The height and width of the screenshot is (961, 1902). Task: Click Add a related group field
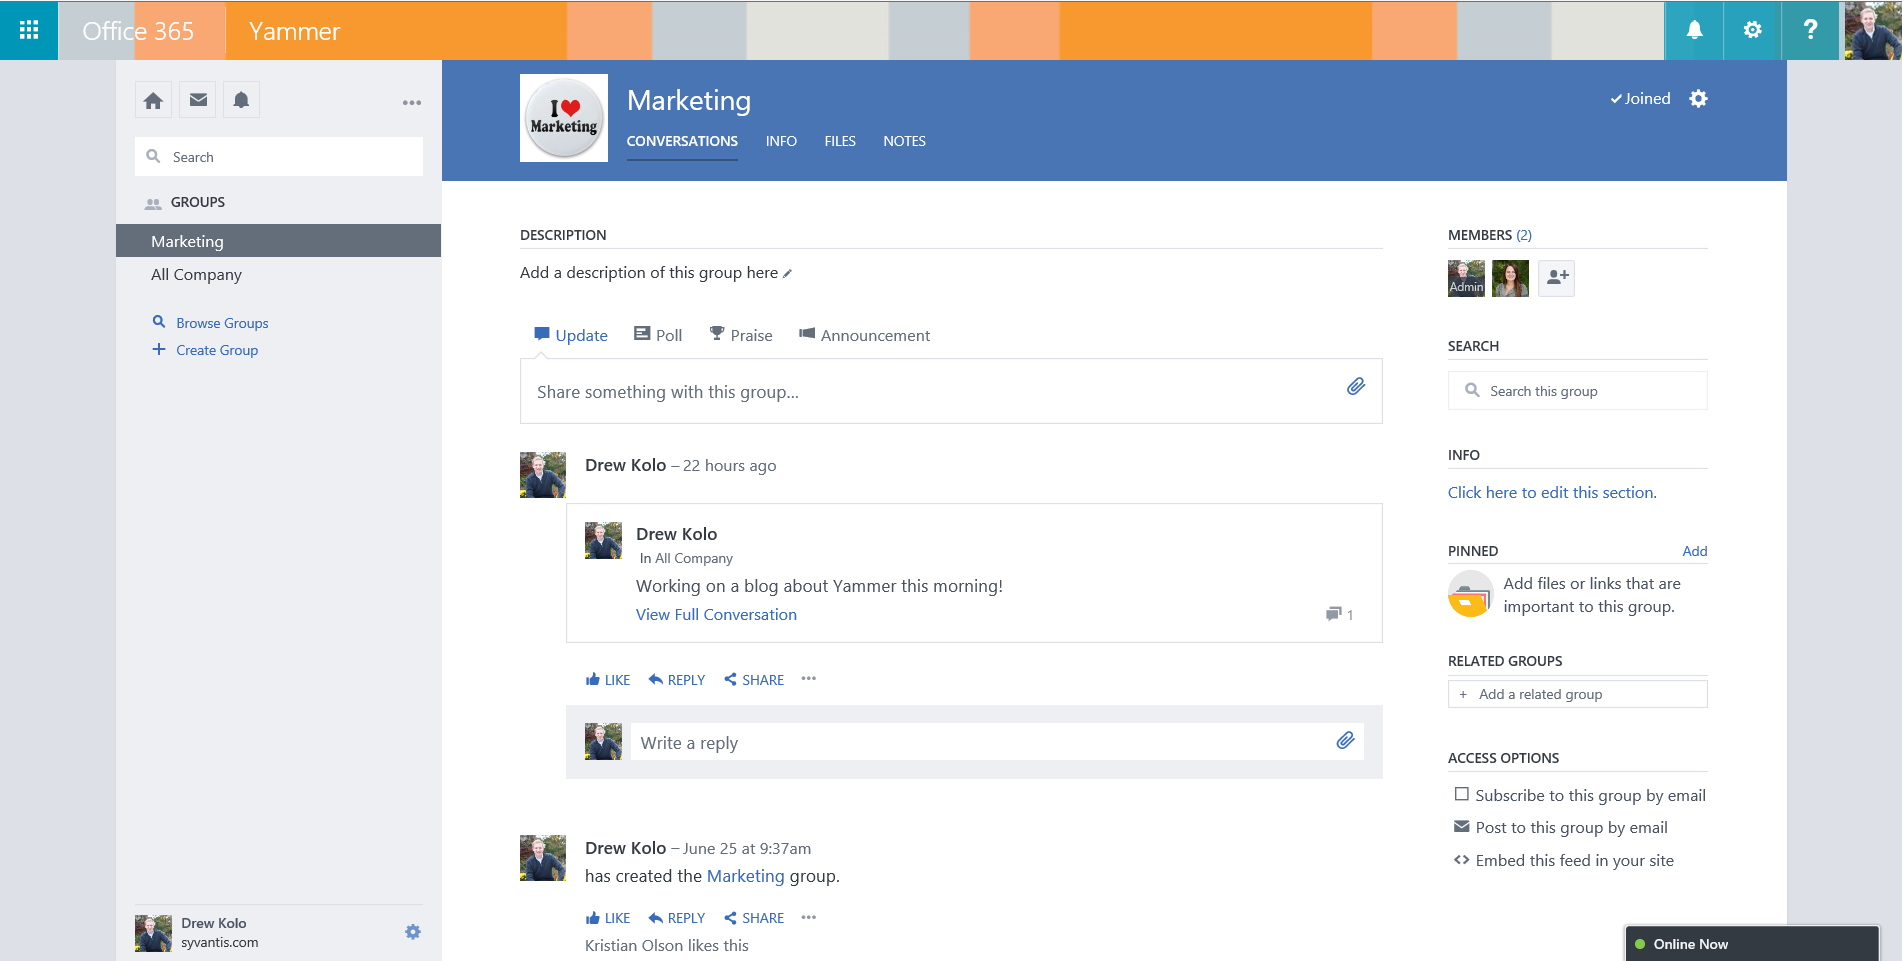coord(1577,694)
